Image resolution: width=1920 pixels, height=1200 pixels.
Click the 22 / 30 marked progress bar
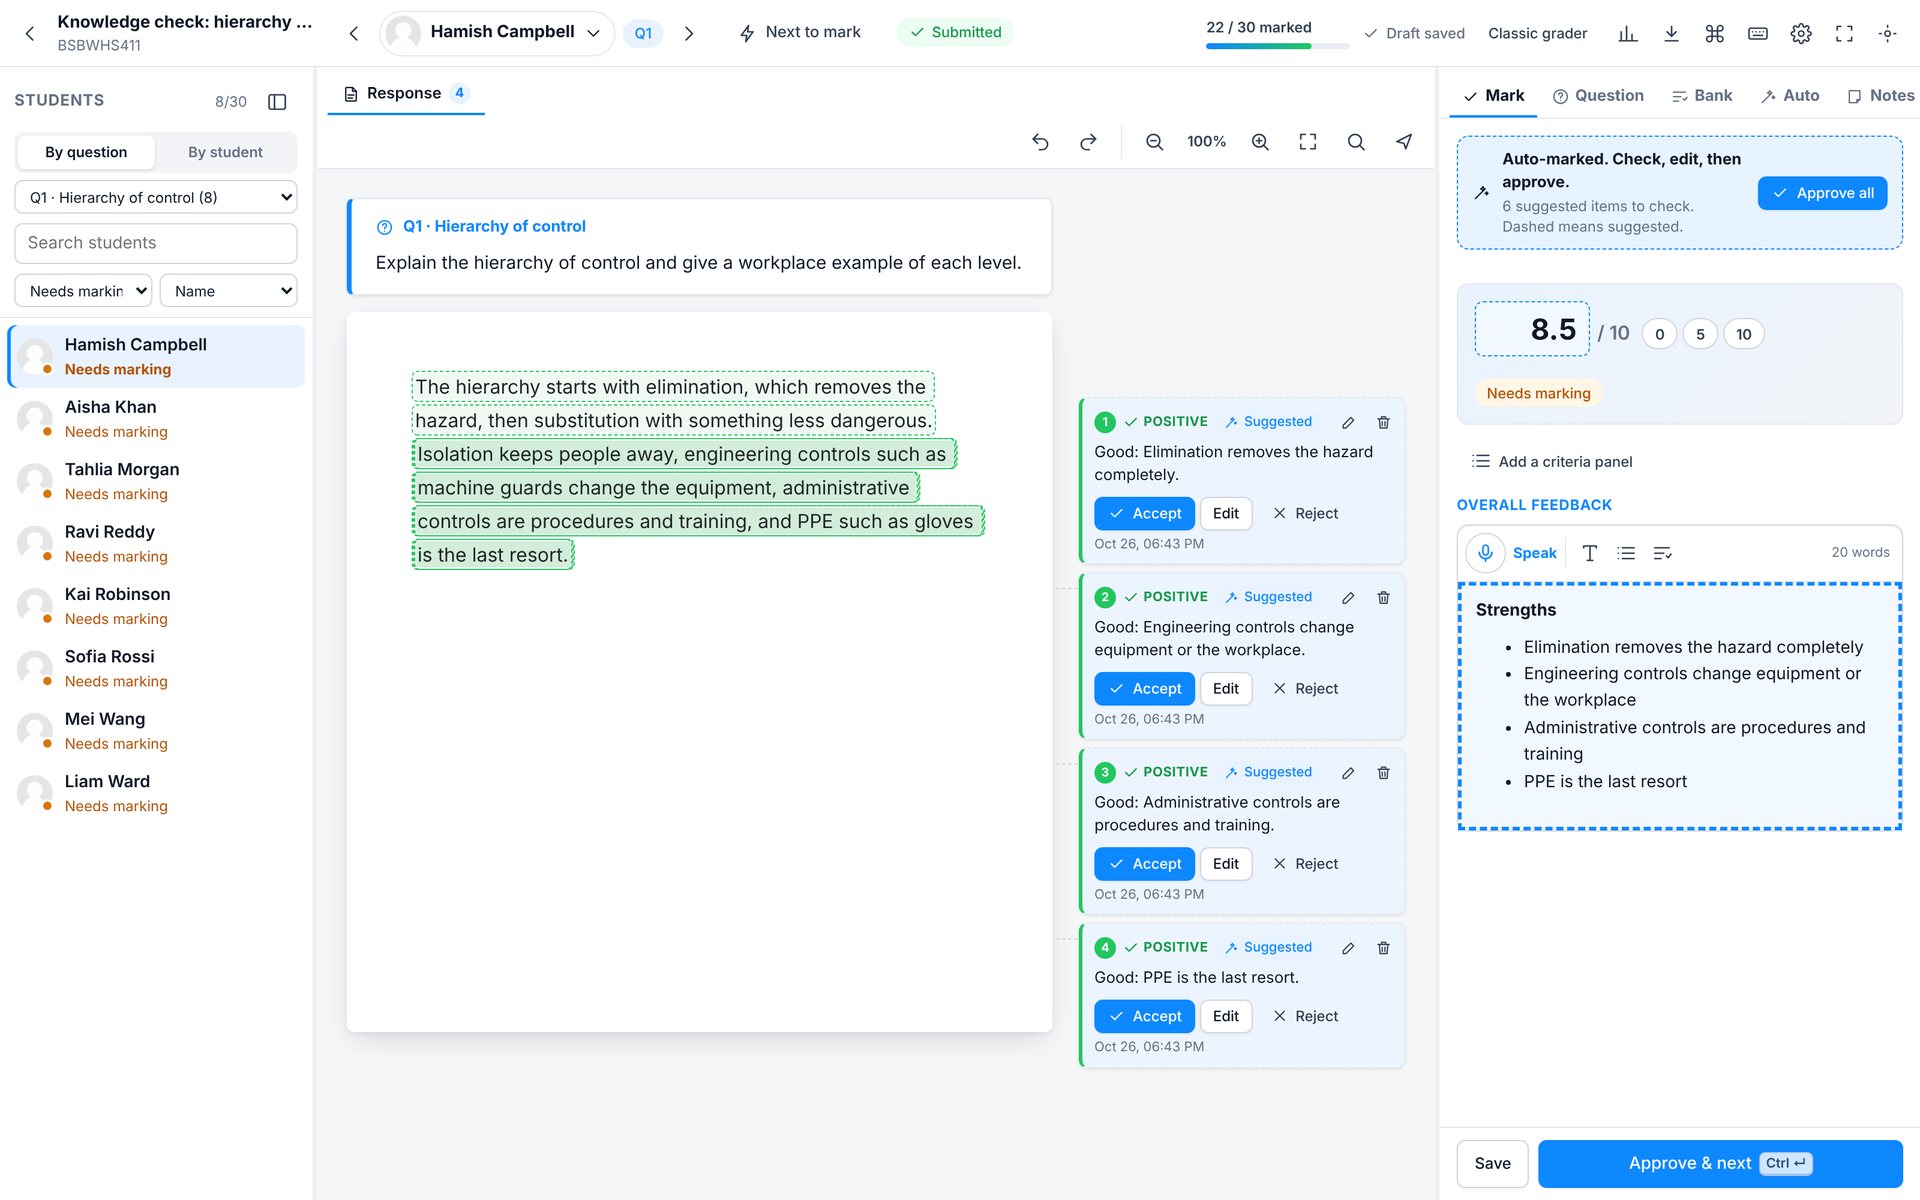[x=1277, y=46]
